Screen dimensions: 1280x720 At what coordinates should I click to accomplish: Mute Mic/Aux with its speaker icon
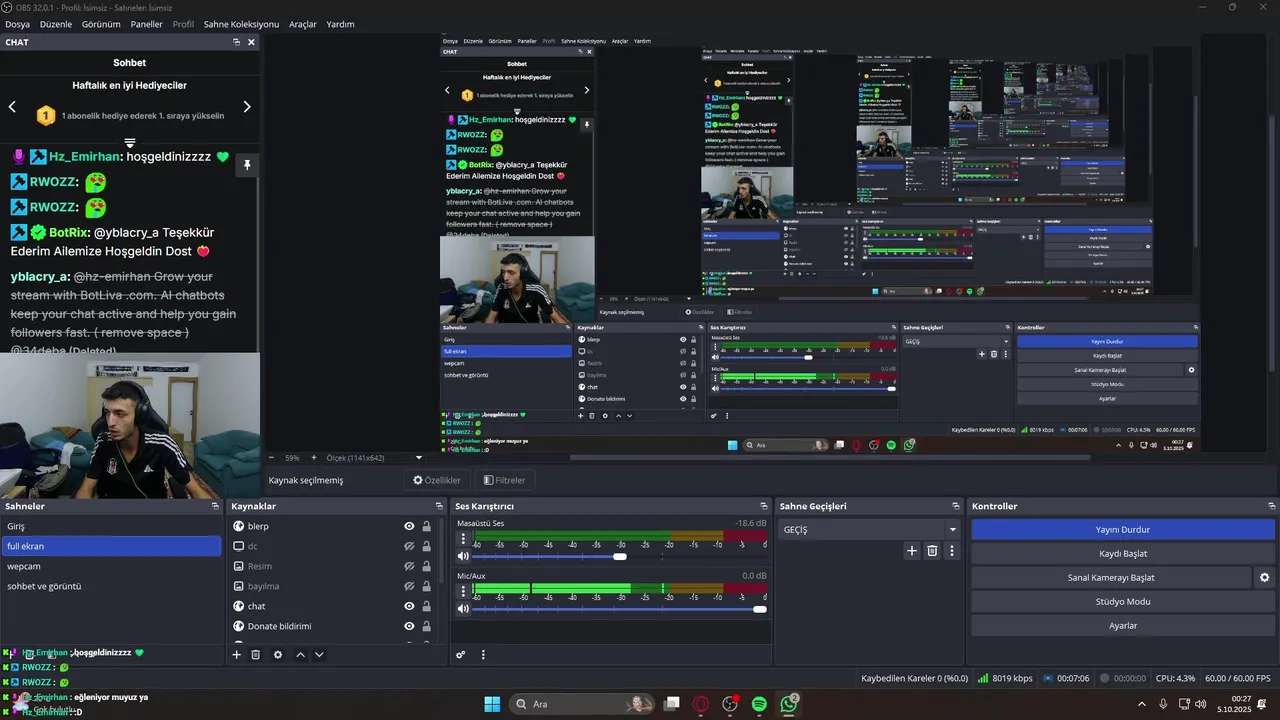click(x=463, y=609)
